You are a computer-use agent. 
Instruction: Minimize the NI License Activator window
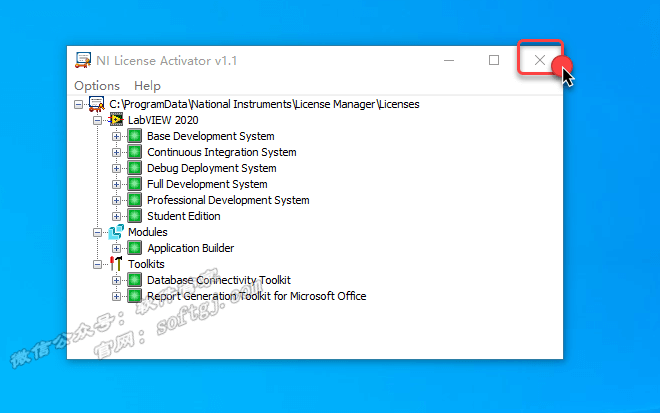(x=449, y=60)
